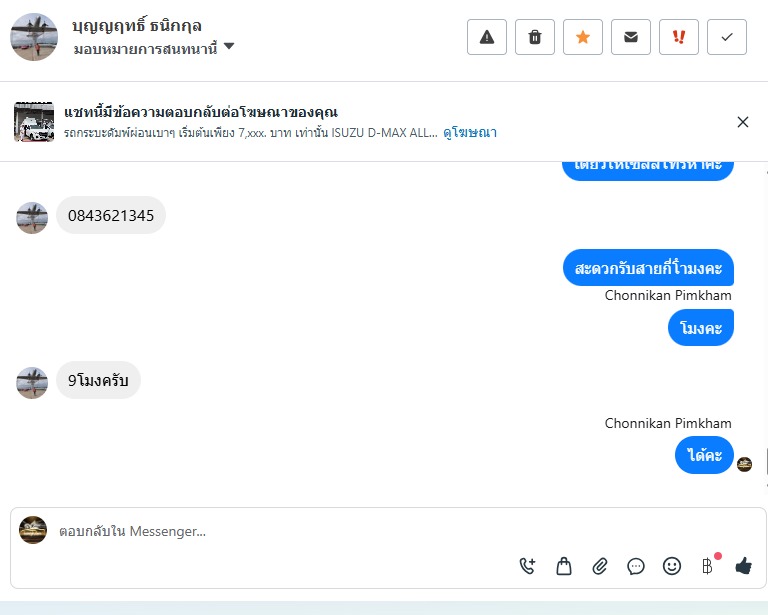This screenshot has width=768, height=615.
Task: Mark conversation done with checkmark icon
Action: [726, 37]
